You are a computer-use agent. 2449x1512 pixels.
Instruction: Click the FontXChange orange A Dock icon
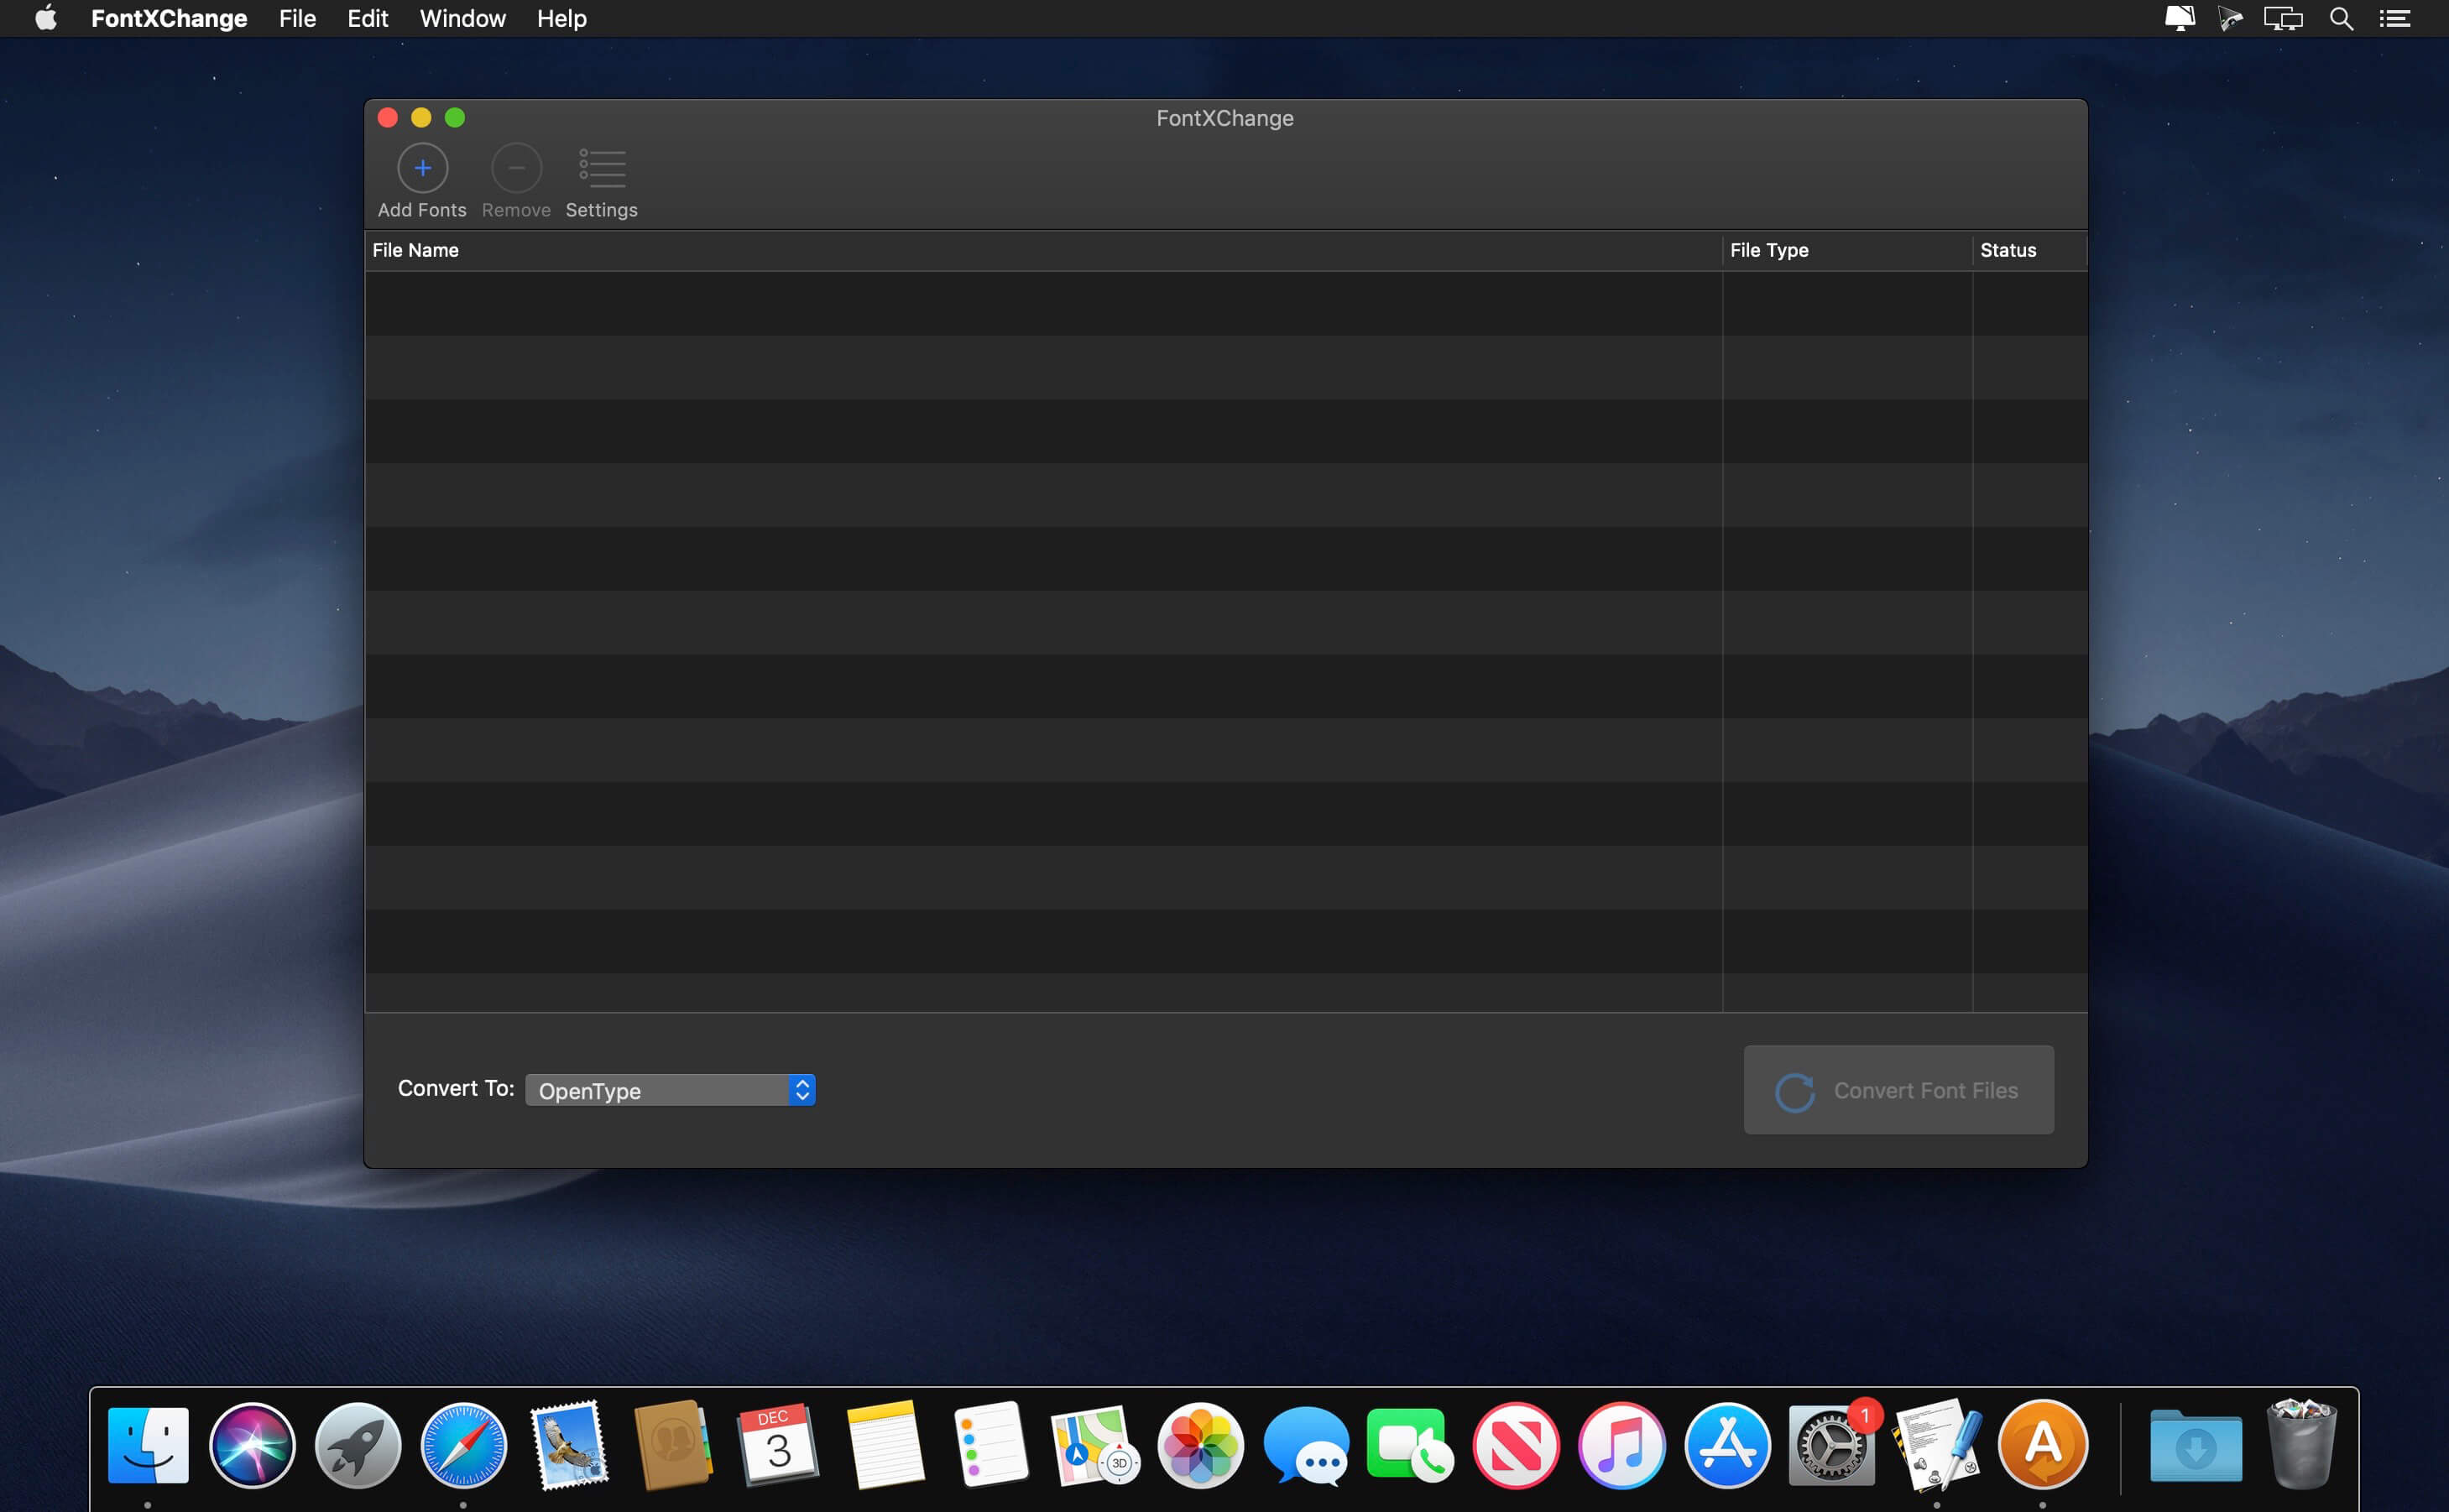[2042, 1446]
